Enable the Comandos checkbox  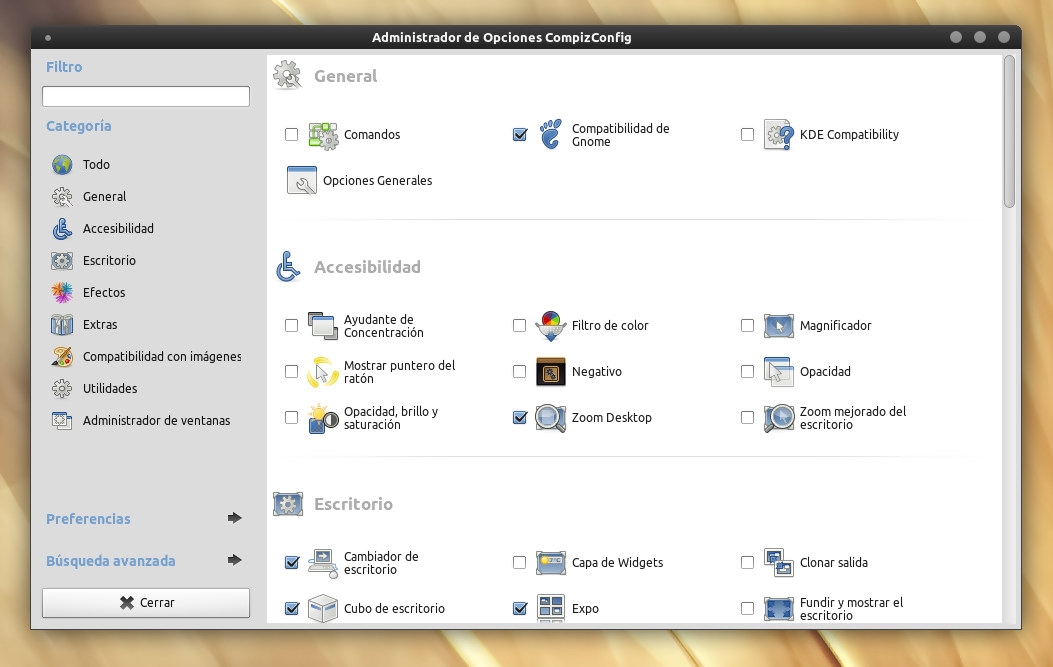(291, 135)
